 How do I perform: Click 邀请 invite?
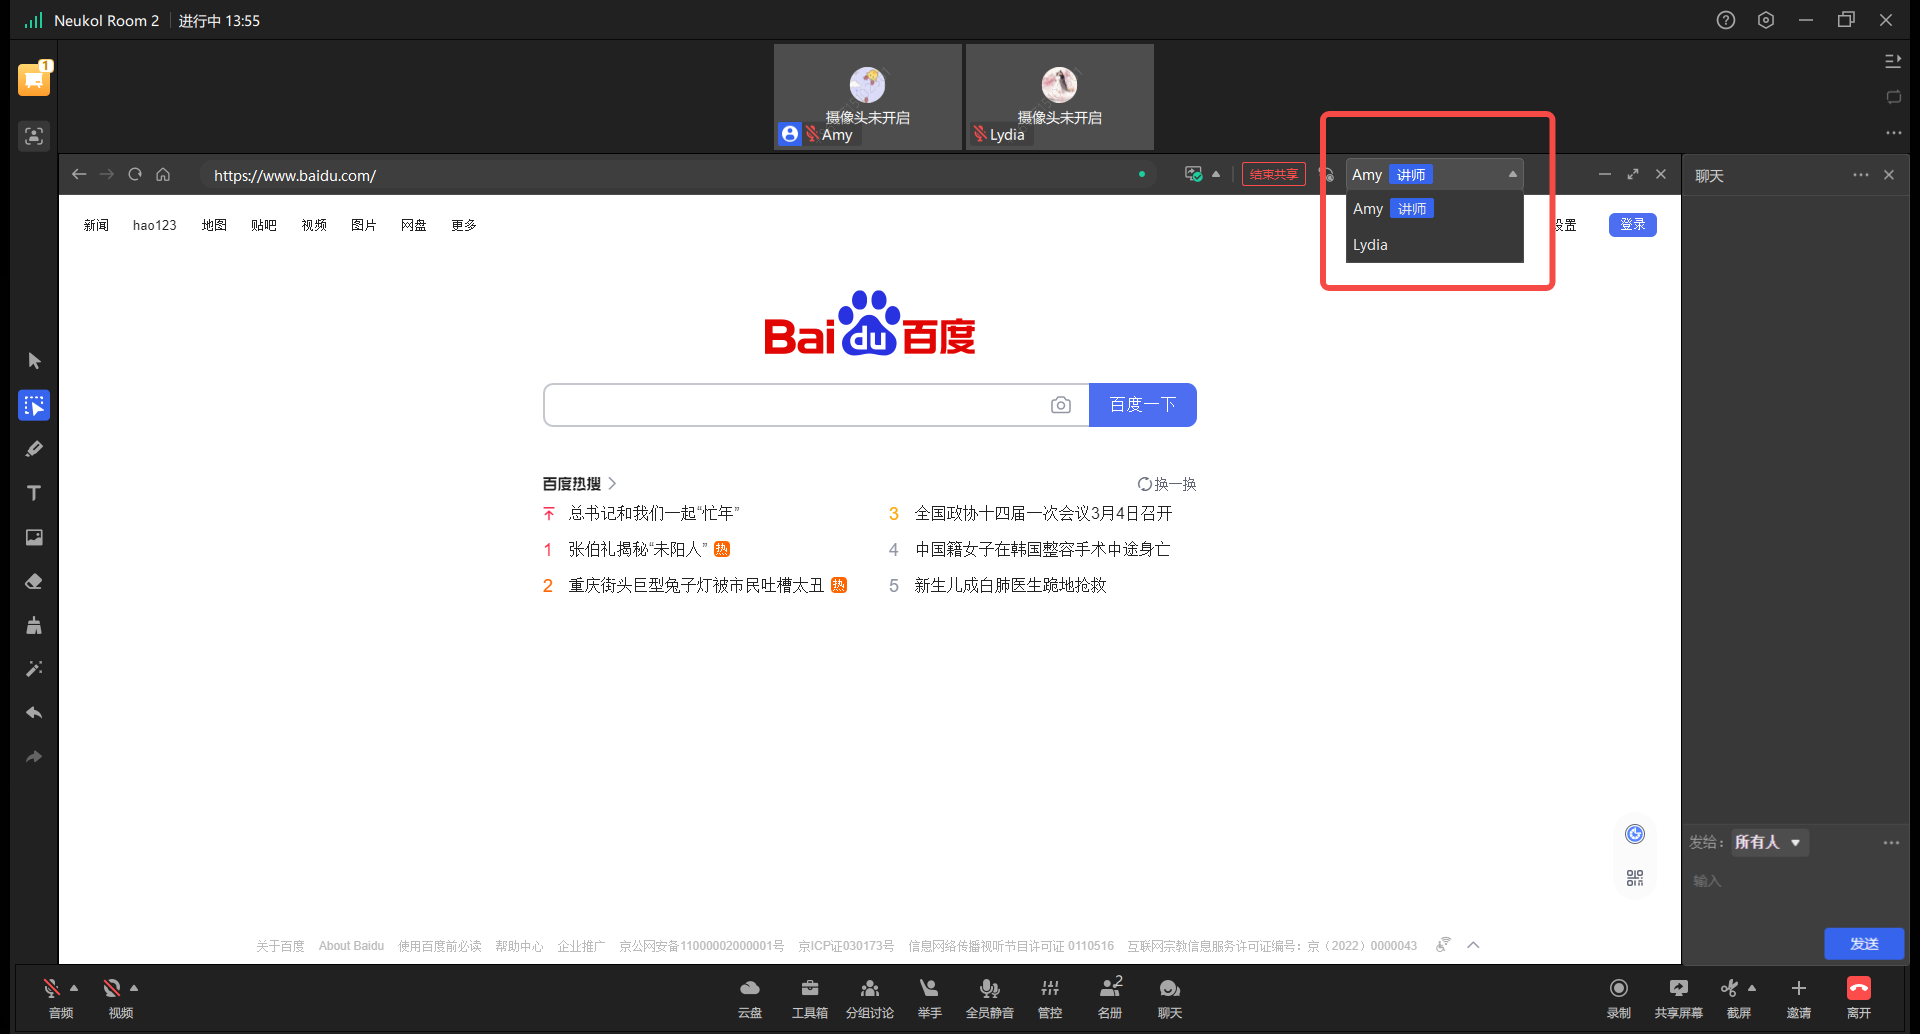(1799, 998)
